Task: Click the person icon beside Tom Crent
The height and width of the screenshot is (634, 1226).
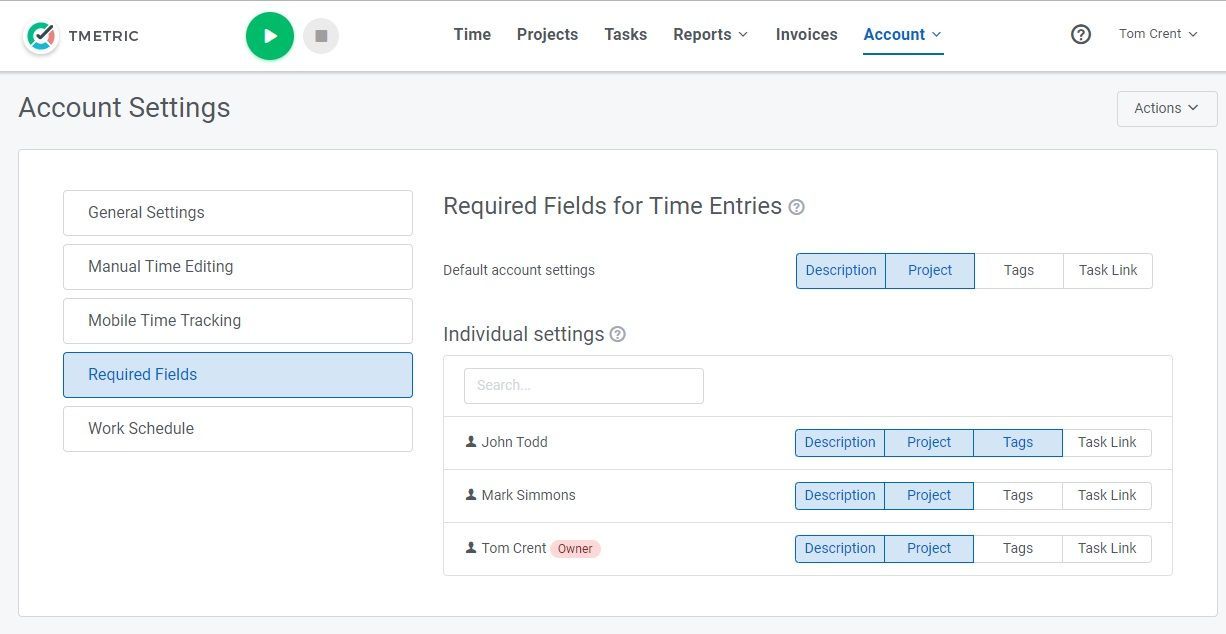Action: 471,547
